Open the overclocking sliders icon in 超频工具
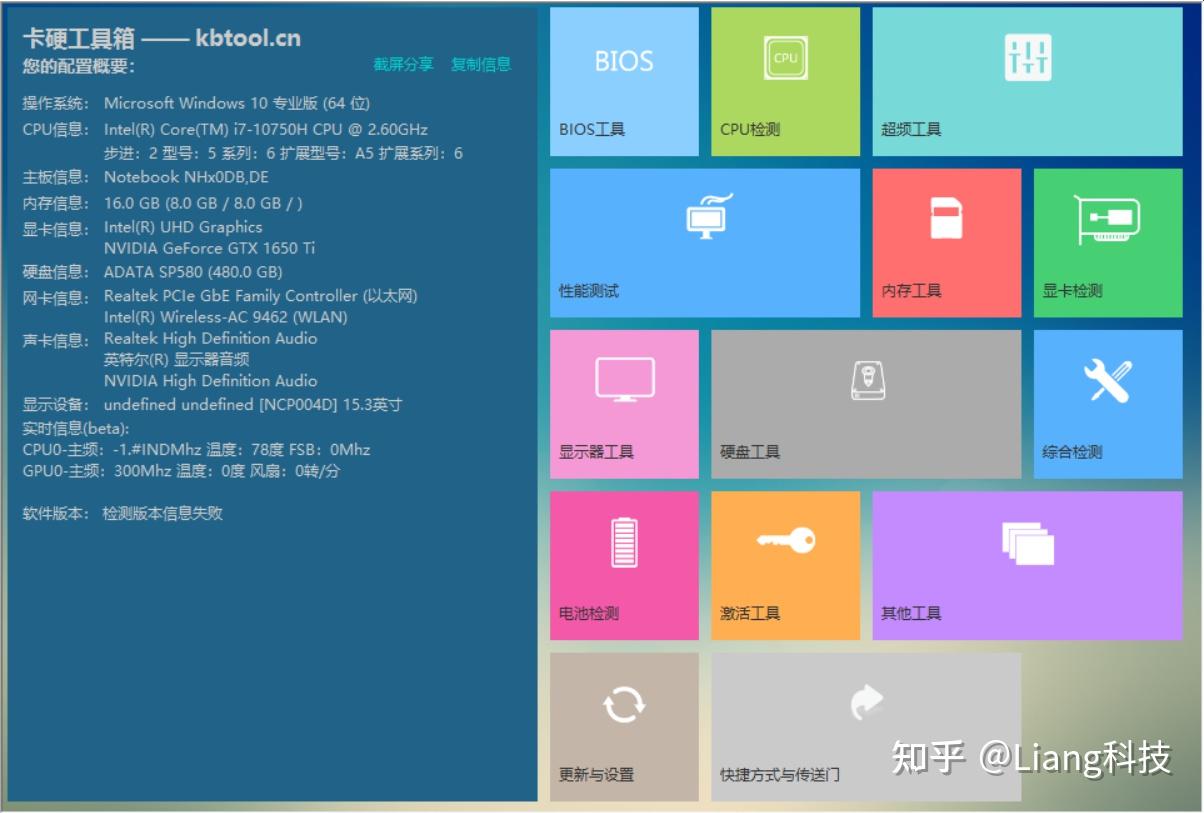Image resolution: width=1204 pixels, height=813 pixels. [x=1028, y=58]
